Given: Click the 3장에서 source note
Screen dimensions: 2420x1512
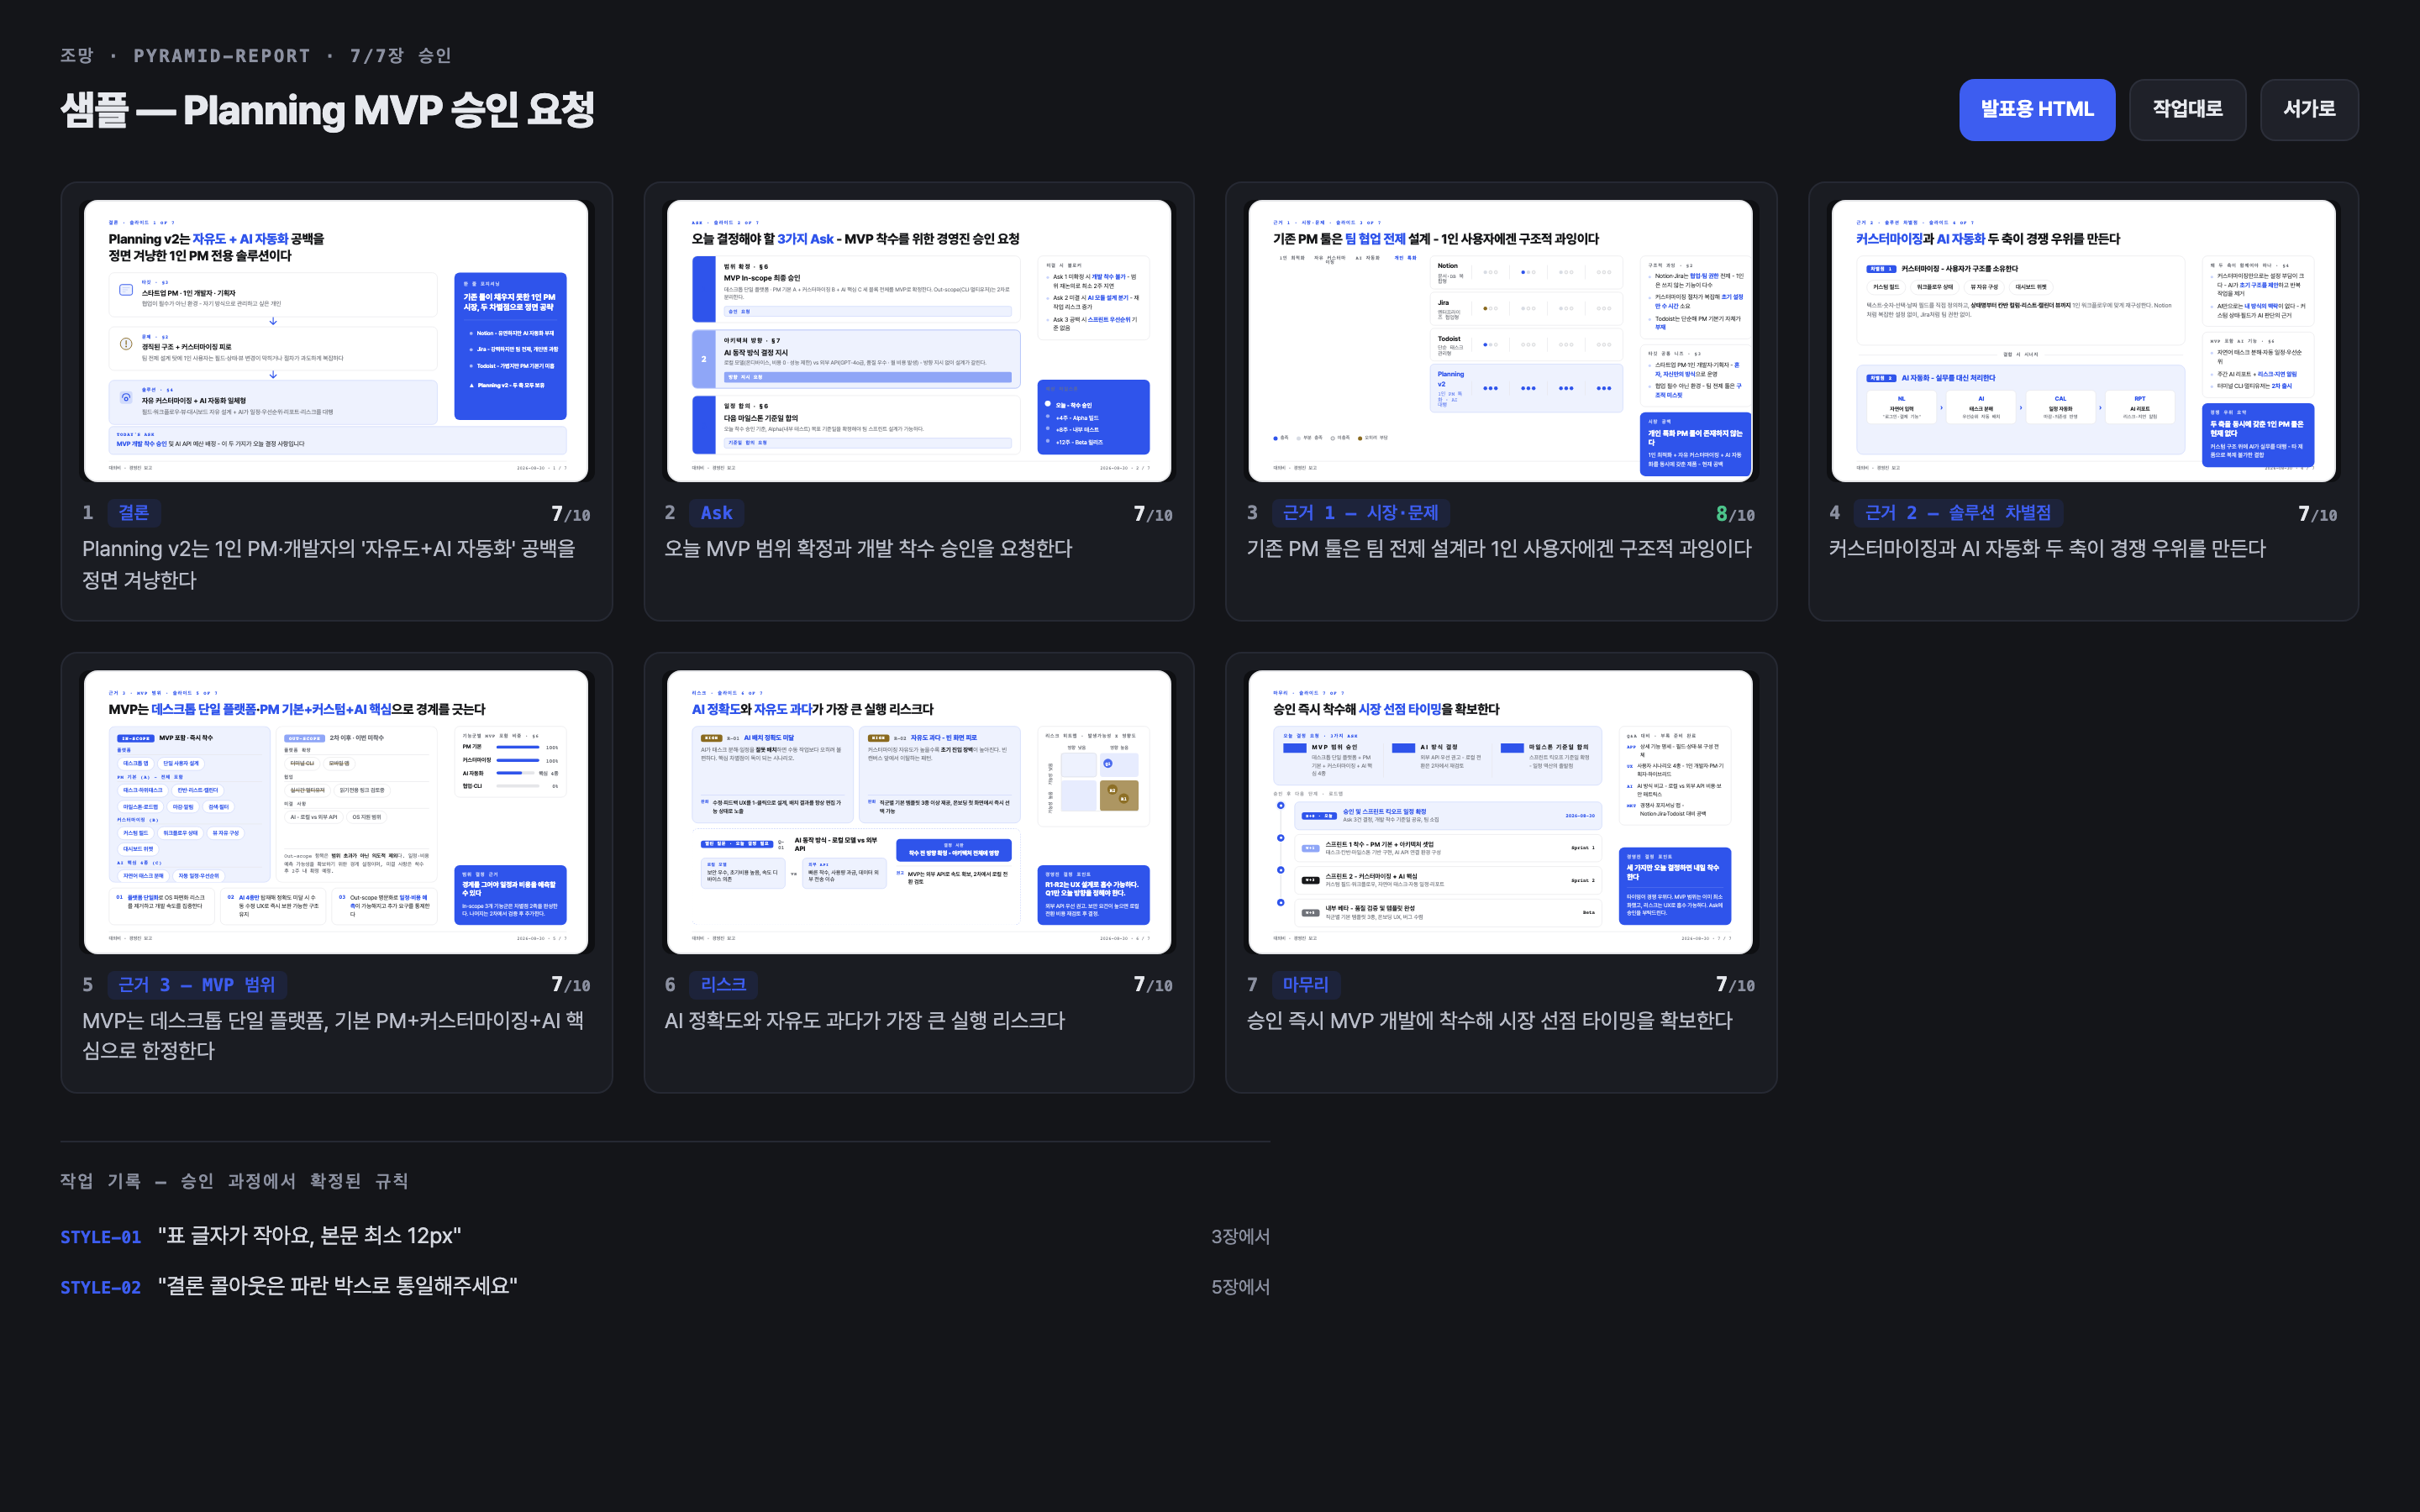Looking at the screenshot, I should pos(1240,1237).
